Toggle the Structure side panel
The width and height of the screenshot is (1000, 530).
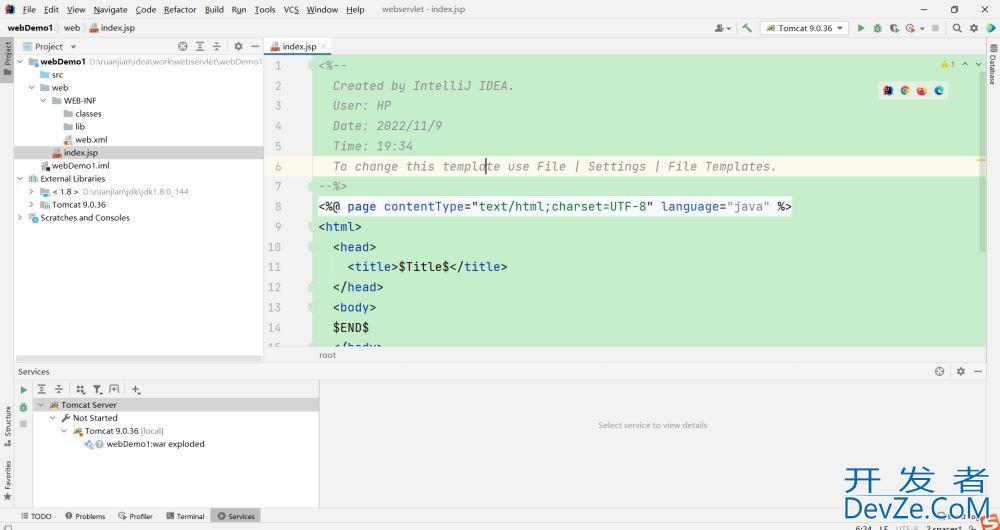point(7,426)
